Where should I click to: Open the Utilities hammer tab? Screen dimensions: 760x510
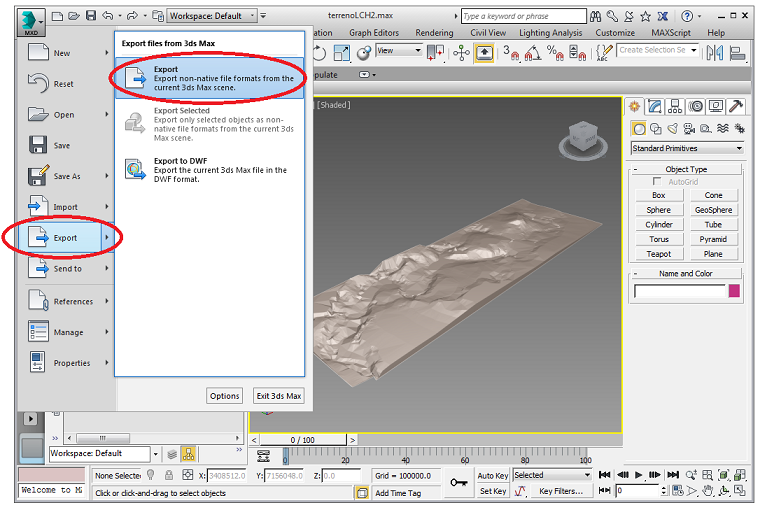point(736,106)
